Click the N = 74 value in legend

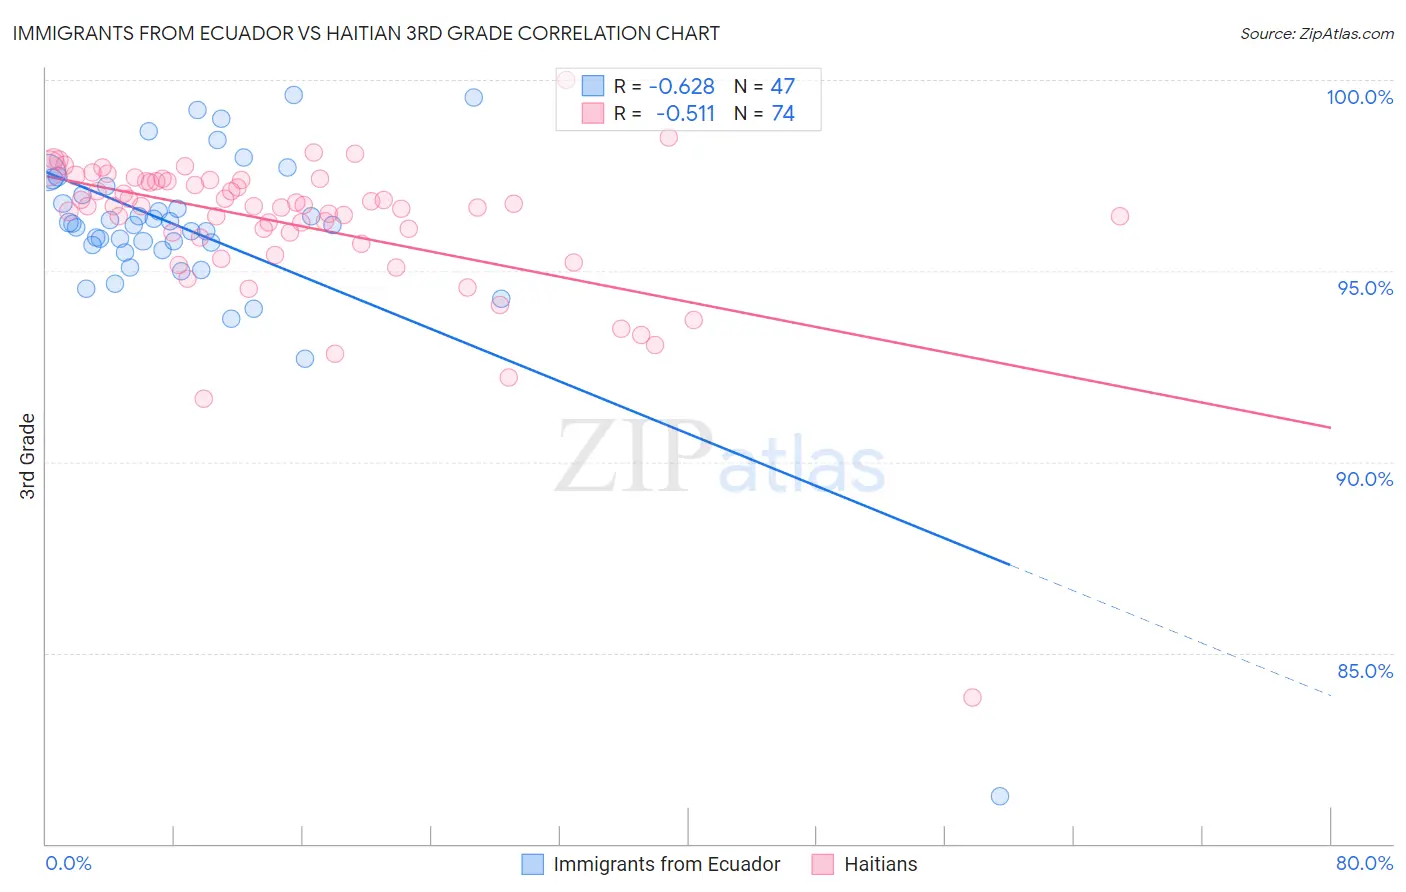tap(764, 113)
